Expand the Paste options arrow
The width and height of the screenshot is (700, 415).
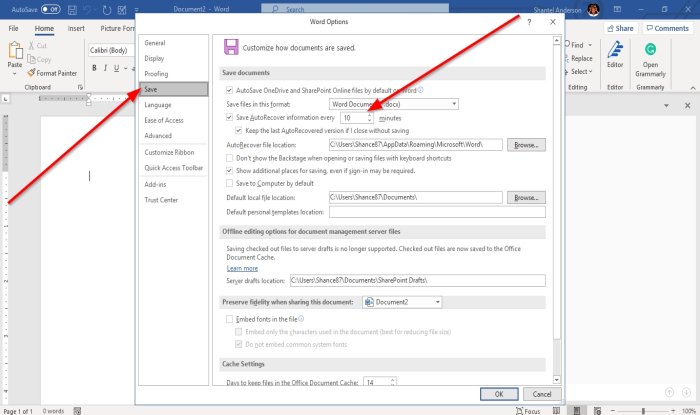tap(15, 74)
